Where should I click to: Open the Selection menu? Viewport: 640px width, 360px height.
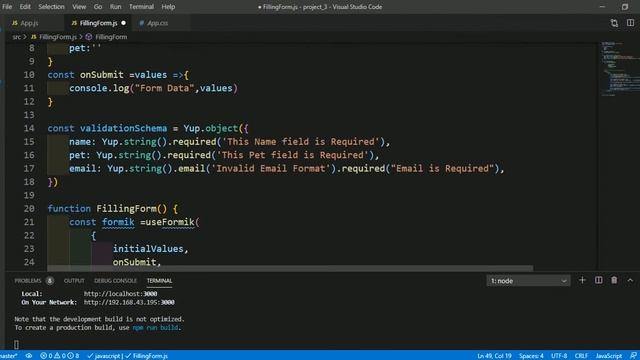51,7
